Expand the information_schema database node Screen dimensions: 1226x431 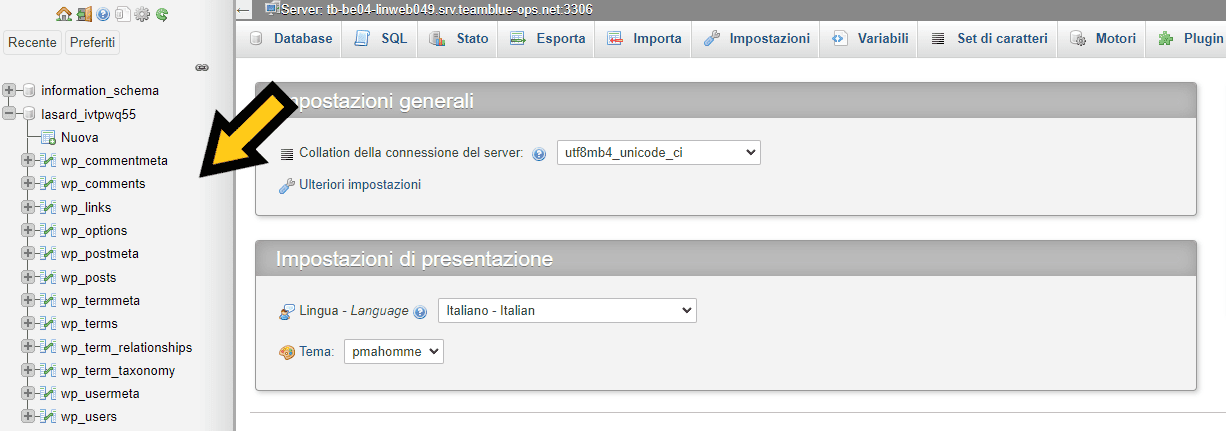(10, 90)
